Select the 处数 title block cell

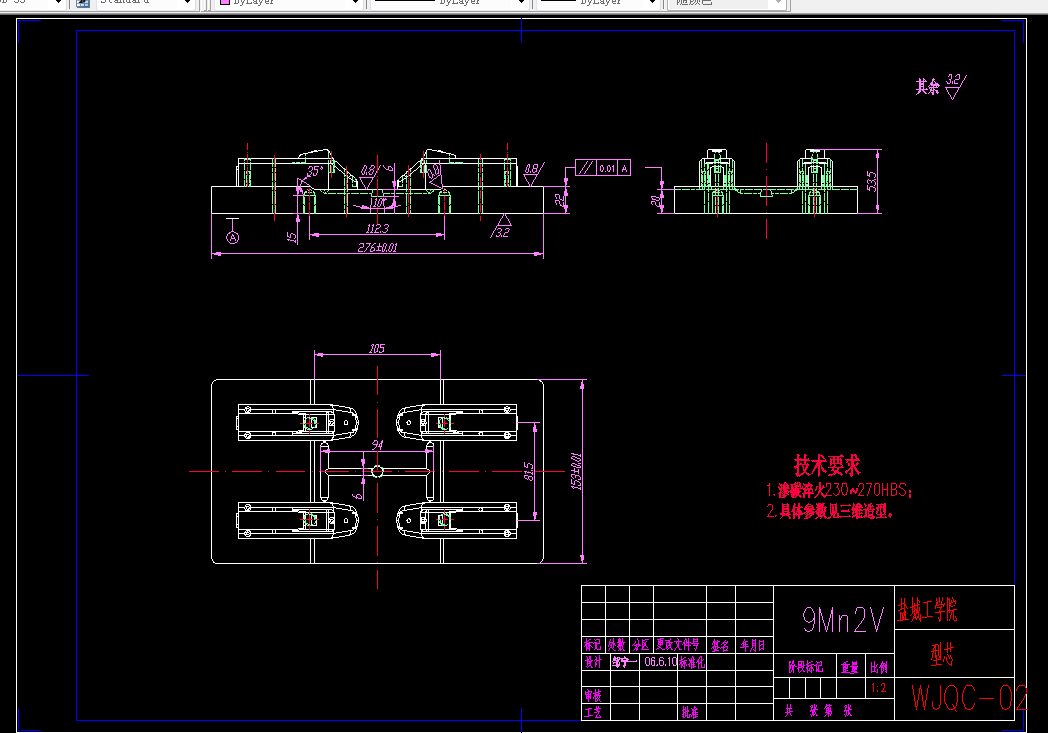pyautogui.click(x=616, y=645)
